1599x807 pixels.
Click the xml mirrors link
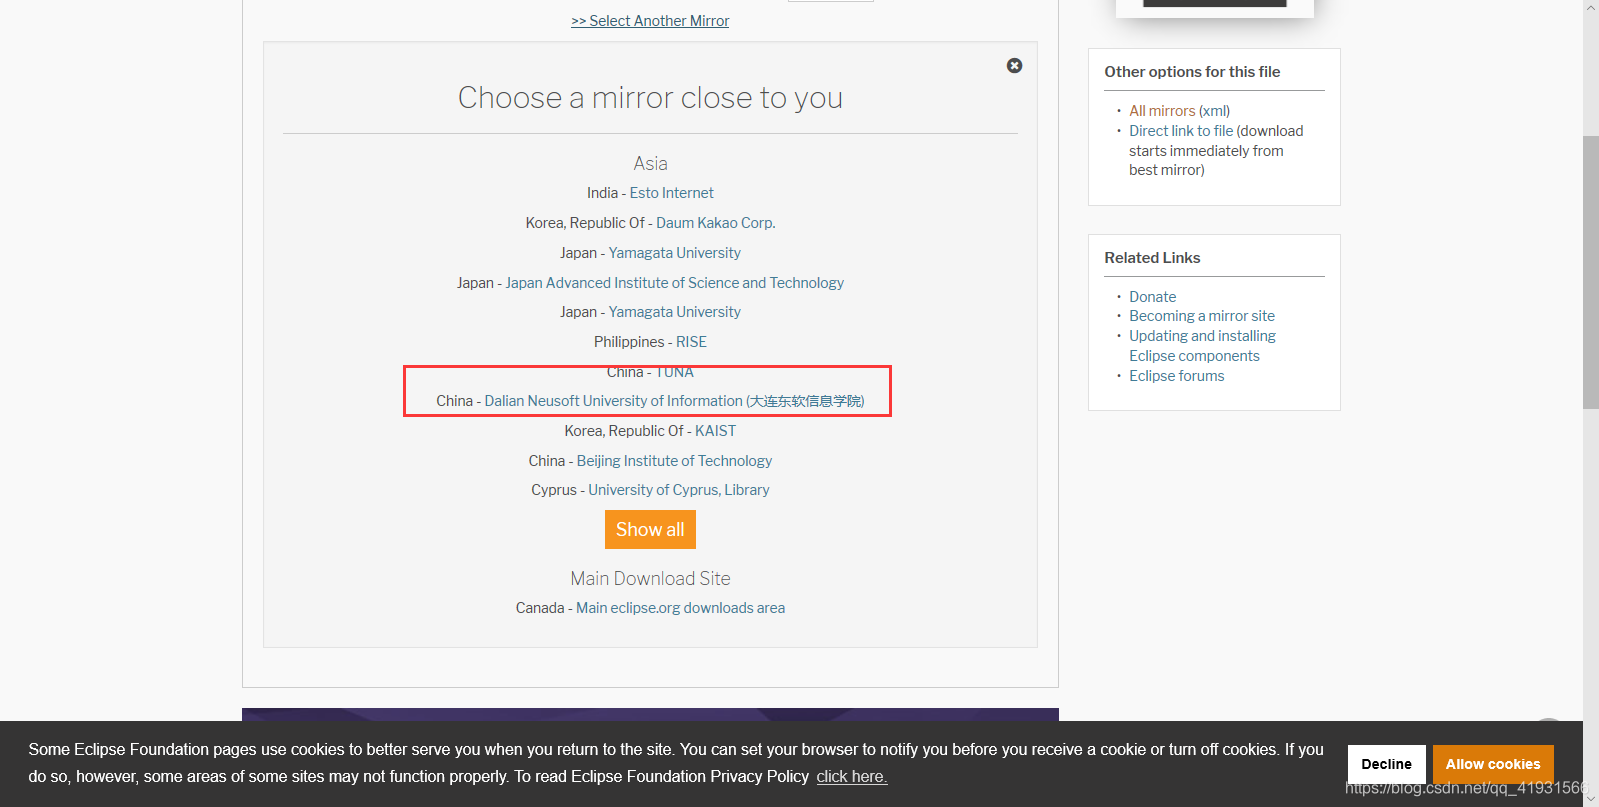click(1214, 111)
